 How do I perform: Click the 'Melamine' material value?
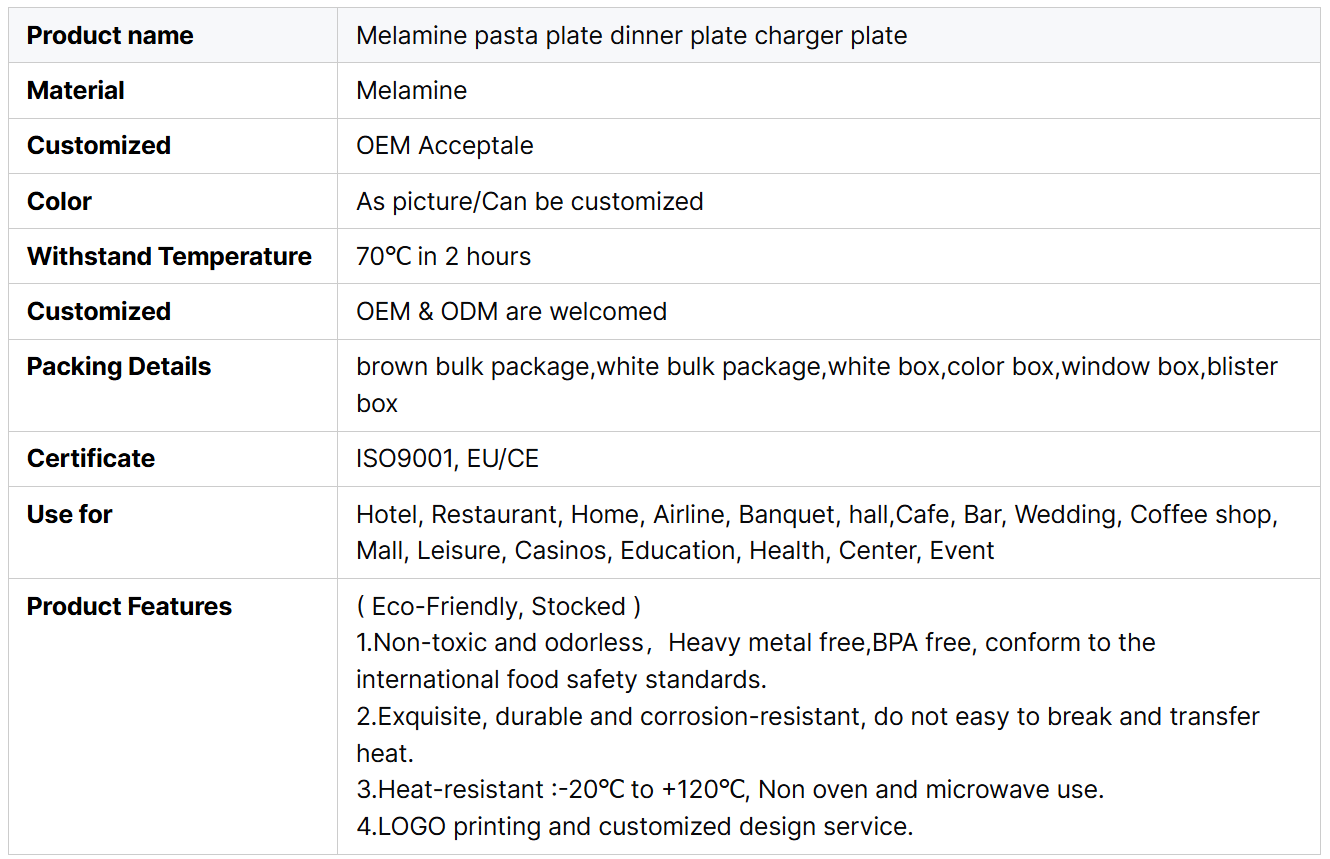[x=411, y=91]
